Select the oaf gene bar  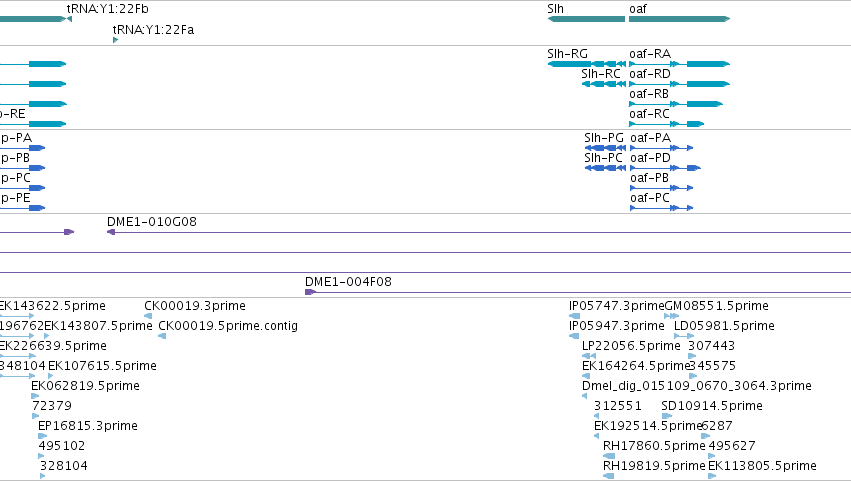[x=679, y=19]
